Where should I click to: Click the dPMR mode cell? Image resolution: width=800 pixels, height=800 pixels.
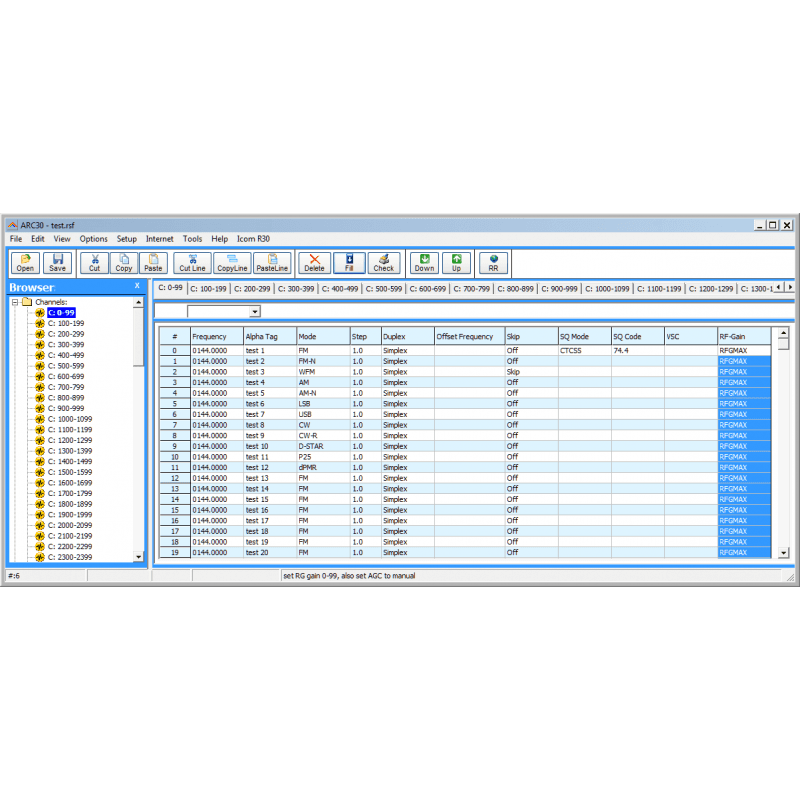point(323,467)
